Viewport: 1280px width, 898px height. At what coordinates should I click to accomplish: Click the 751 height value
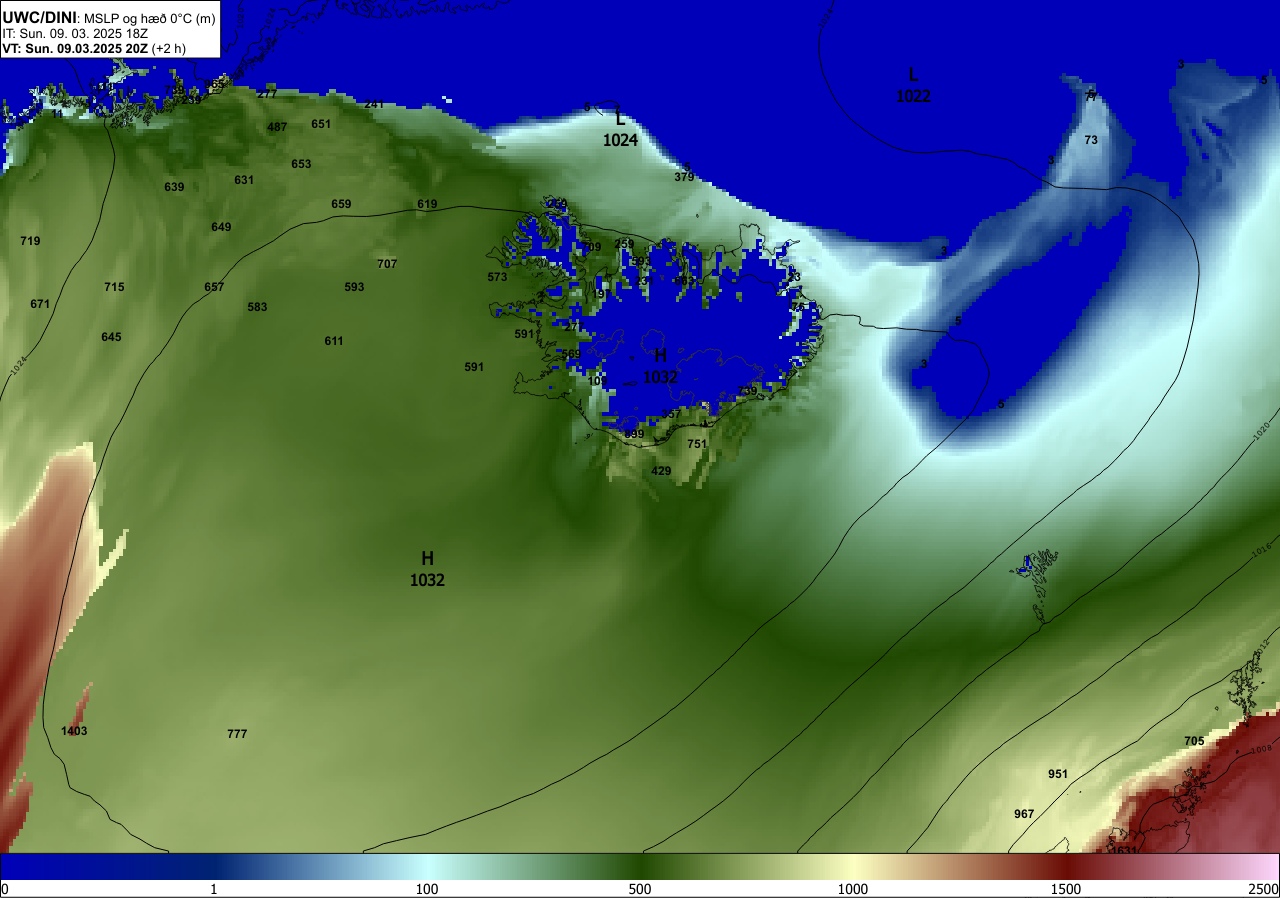tap(697, 444)
